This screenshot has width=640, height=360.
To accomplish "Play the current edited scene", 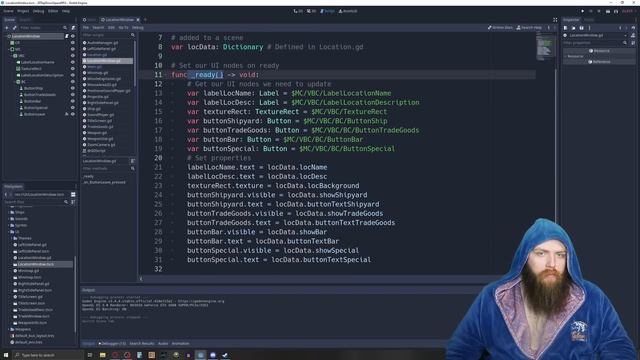I will (608, 11).
